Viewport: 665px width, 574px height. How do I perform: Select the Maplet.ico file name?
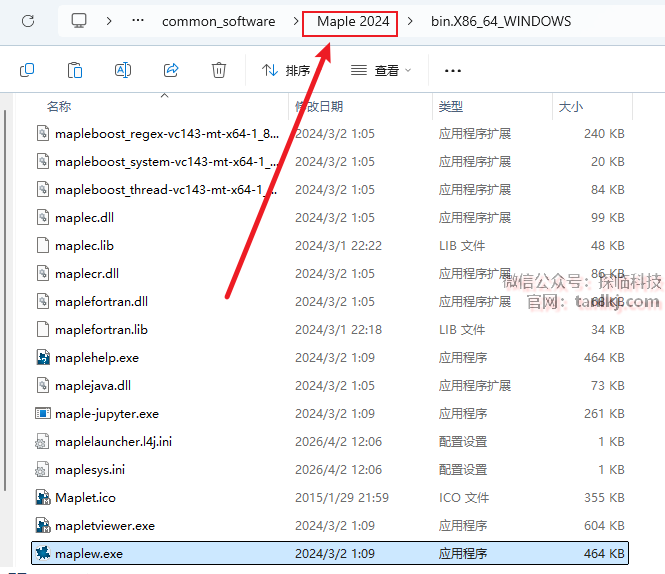85,498
